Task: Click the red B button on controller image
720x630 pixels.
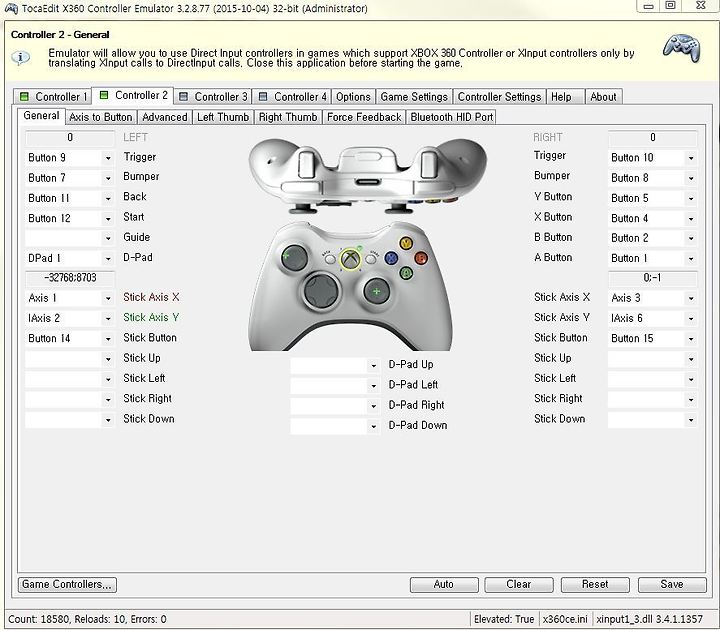Action: point(421,258)
